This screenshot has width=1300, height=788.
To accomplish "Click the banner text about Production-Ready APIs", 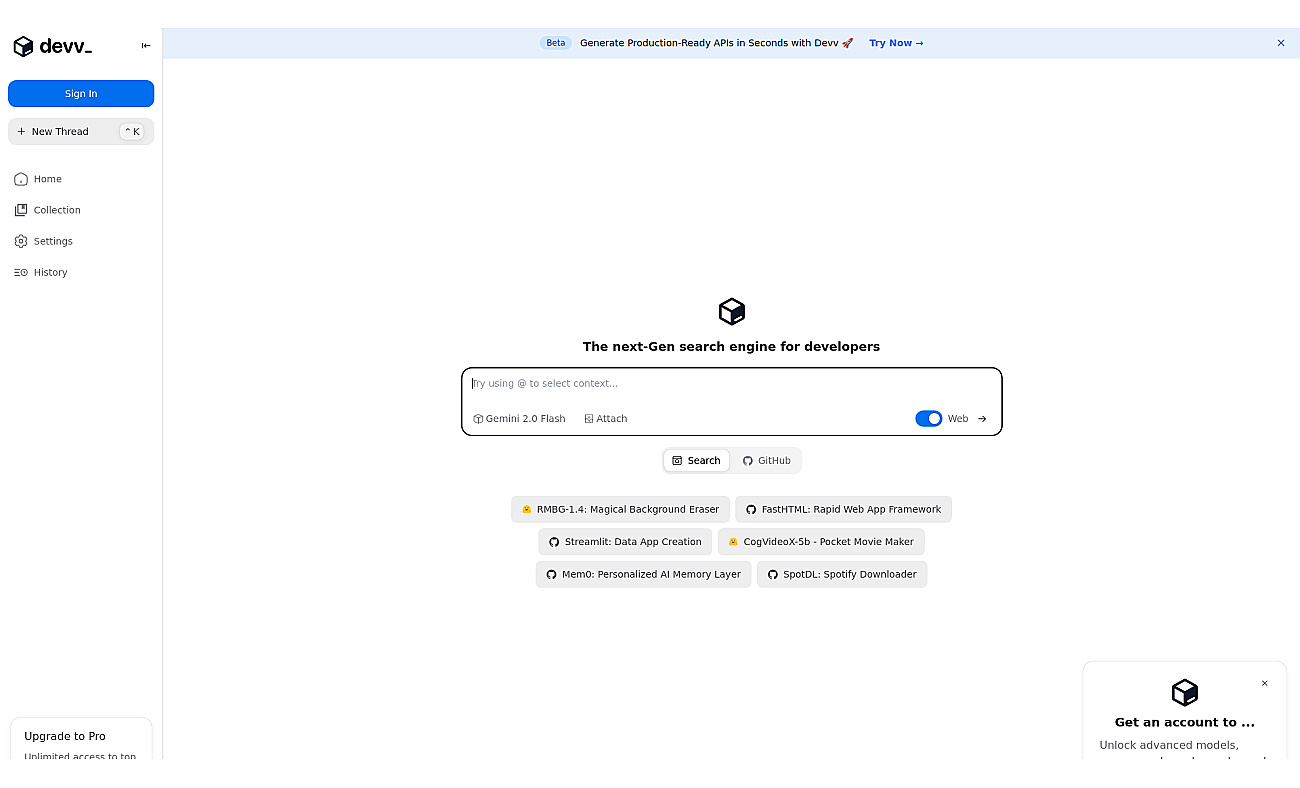I will (x=717, y=43).
